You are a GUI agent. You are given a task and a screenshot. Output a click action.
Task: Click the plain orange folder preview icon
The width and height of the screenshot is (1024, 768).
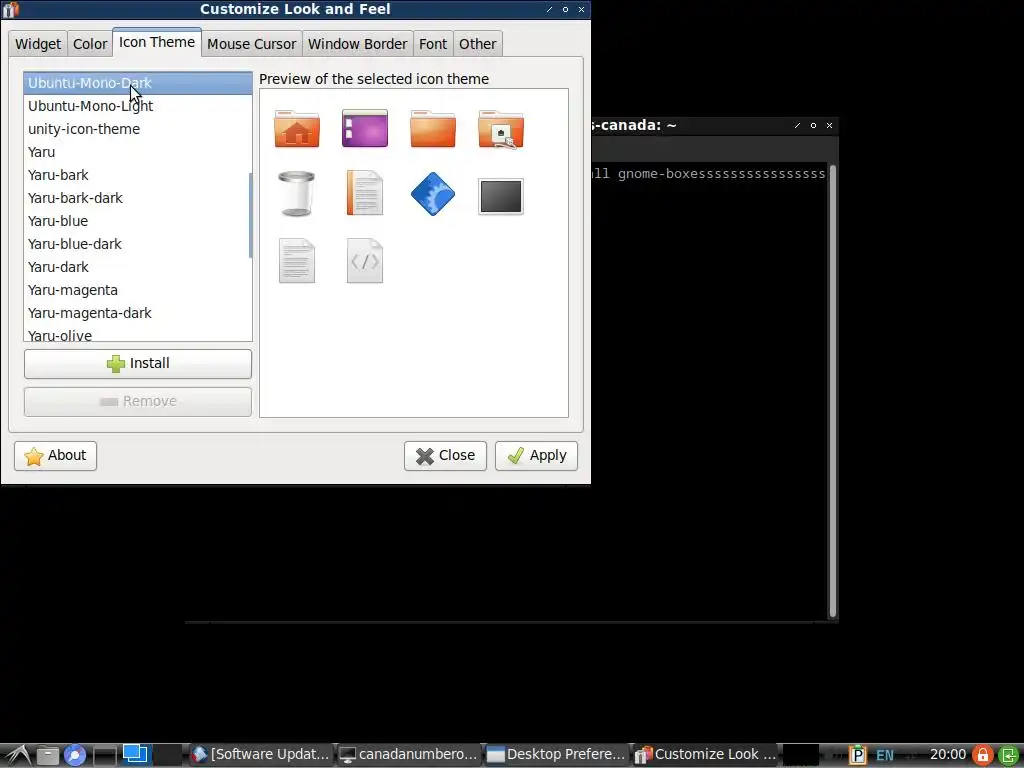432,129
